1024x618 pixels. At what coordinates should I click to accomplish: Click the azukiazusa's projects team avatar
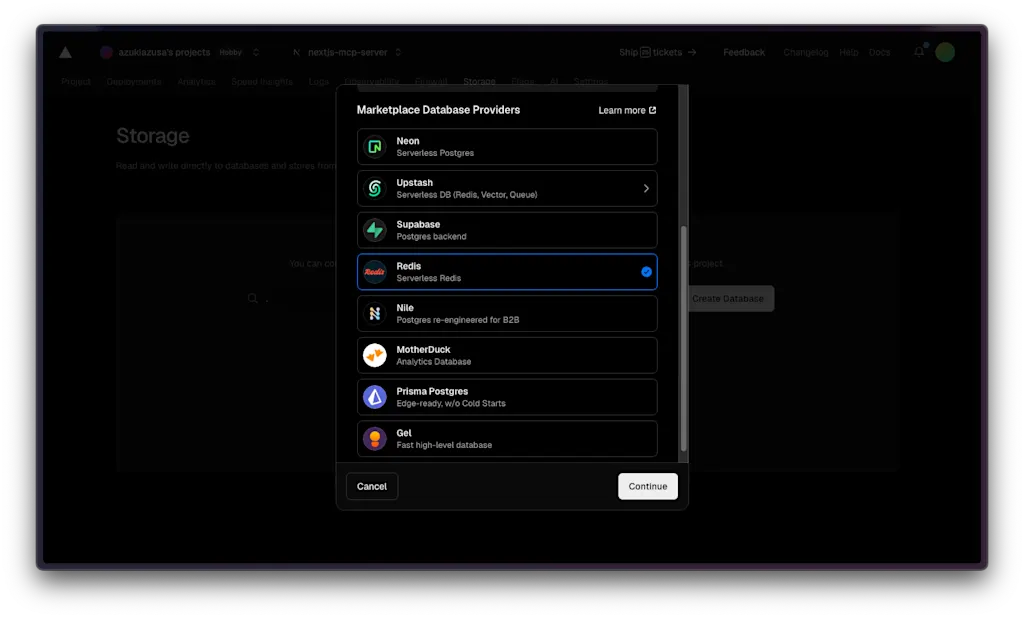106,52
